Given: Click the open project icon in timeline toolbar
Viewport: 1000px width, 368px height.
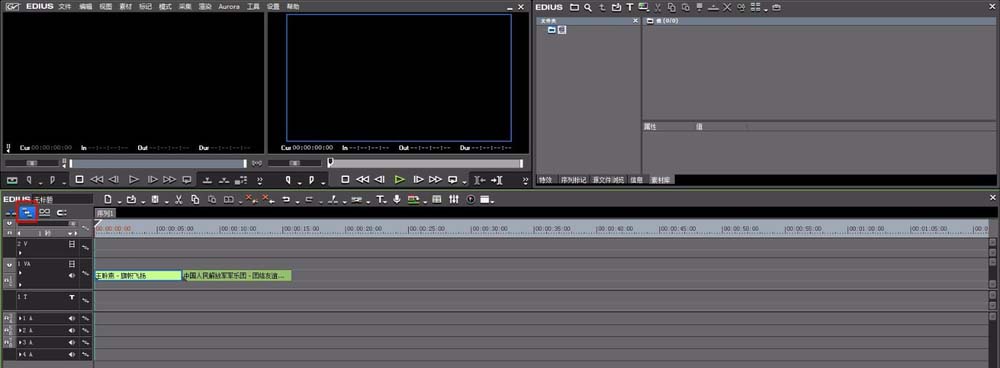Looking at the screenshot, I should coord(131,200).
